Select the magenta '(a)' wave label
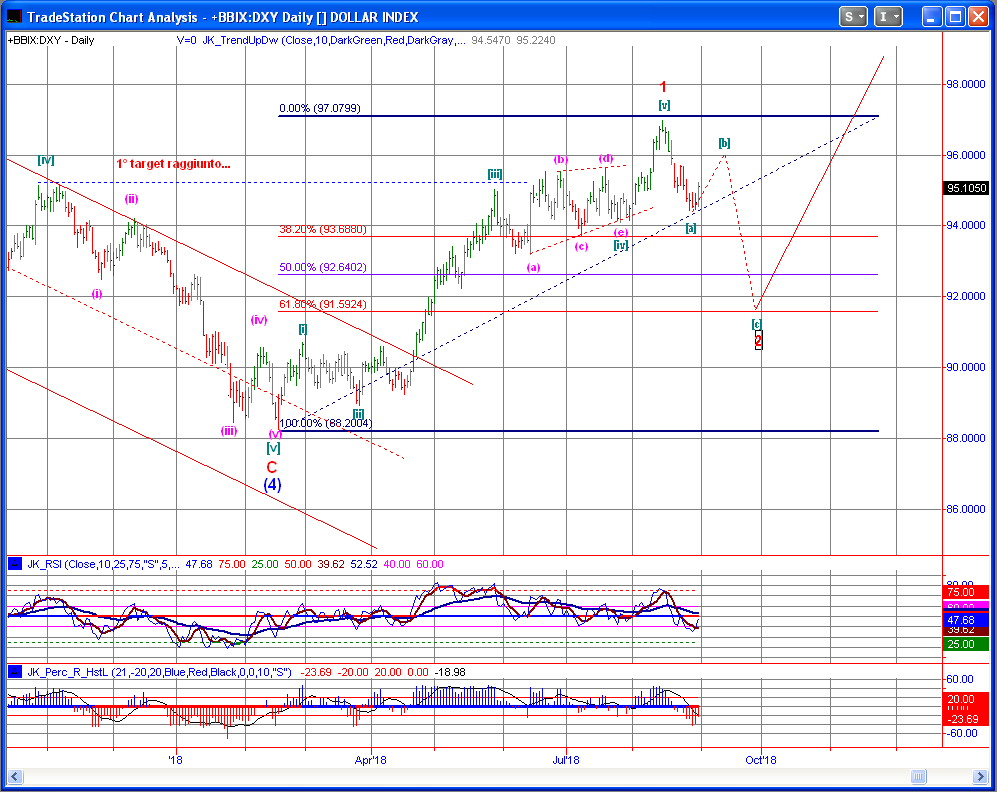997x792 pixels. tap(533, 267)
